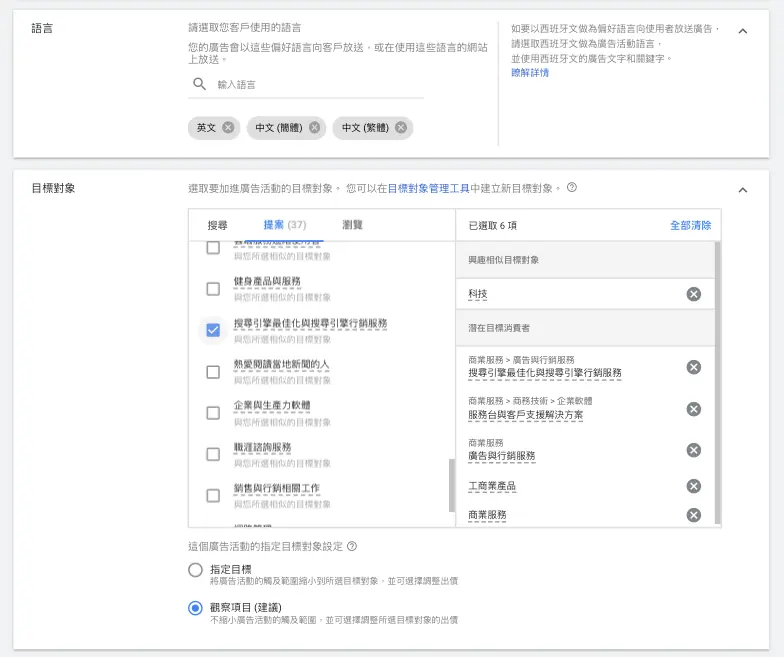Check the partially hidden top checkbox in list
This screenshot has height=657, width=784.
pyautogui.click(x=213, y=248)
